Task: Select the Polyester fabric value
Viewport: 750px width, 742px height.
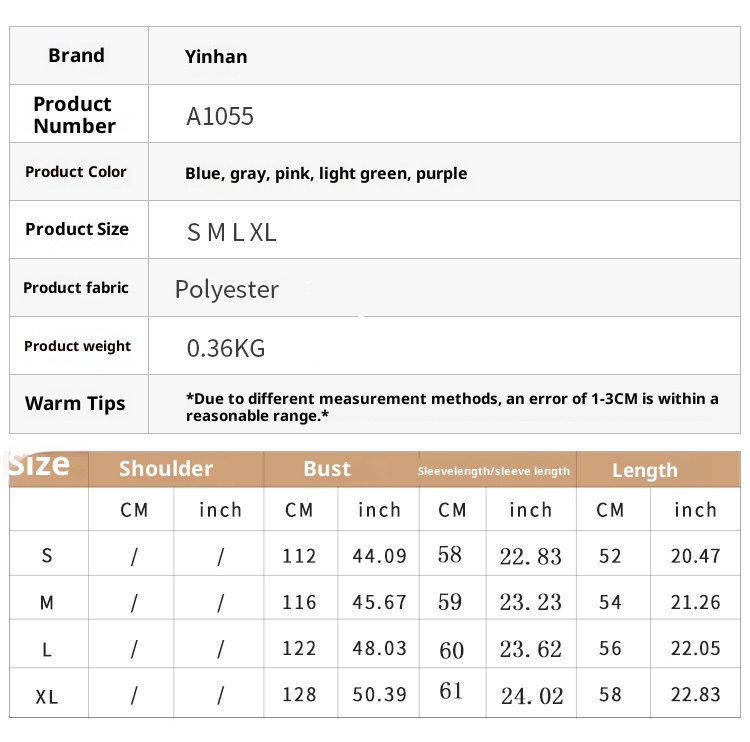Action: click(x=227, y=290)
